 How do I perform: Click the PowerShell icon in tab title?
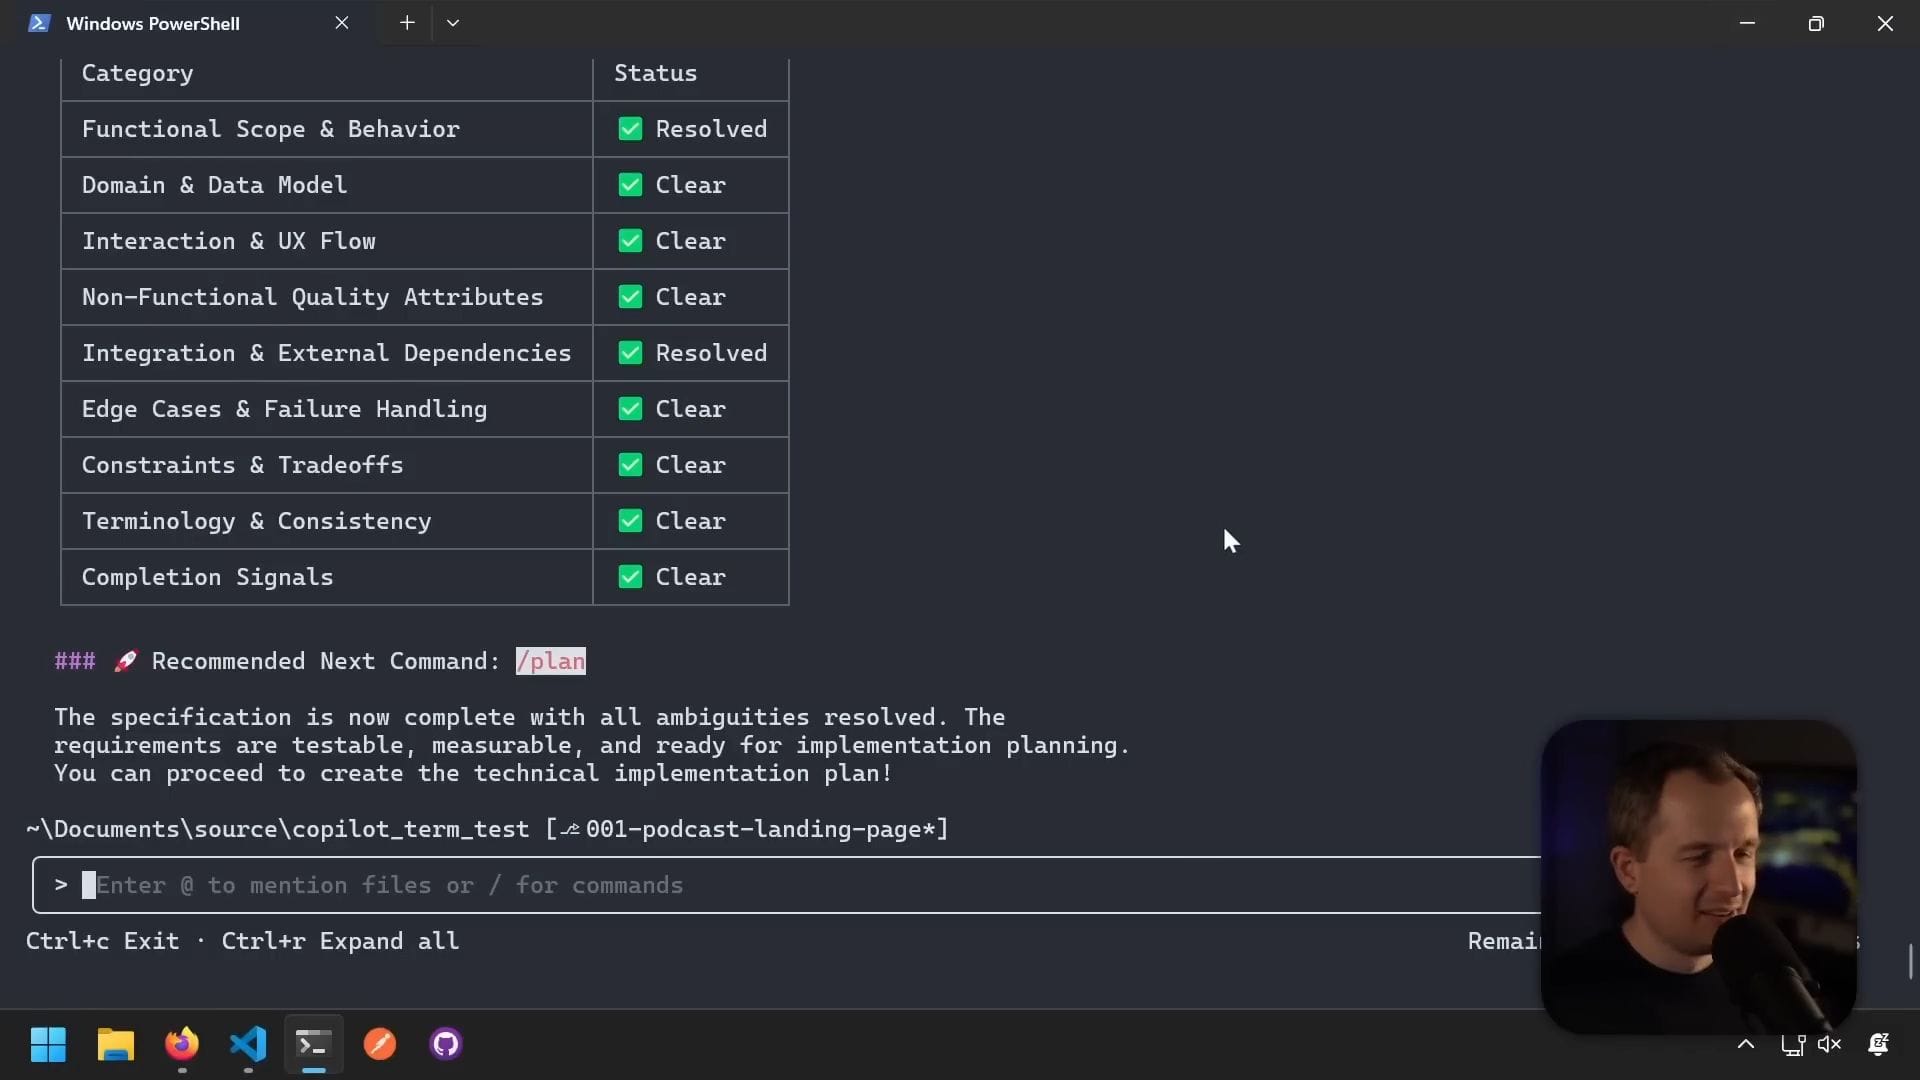(x=39, y=23)
